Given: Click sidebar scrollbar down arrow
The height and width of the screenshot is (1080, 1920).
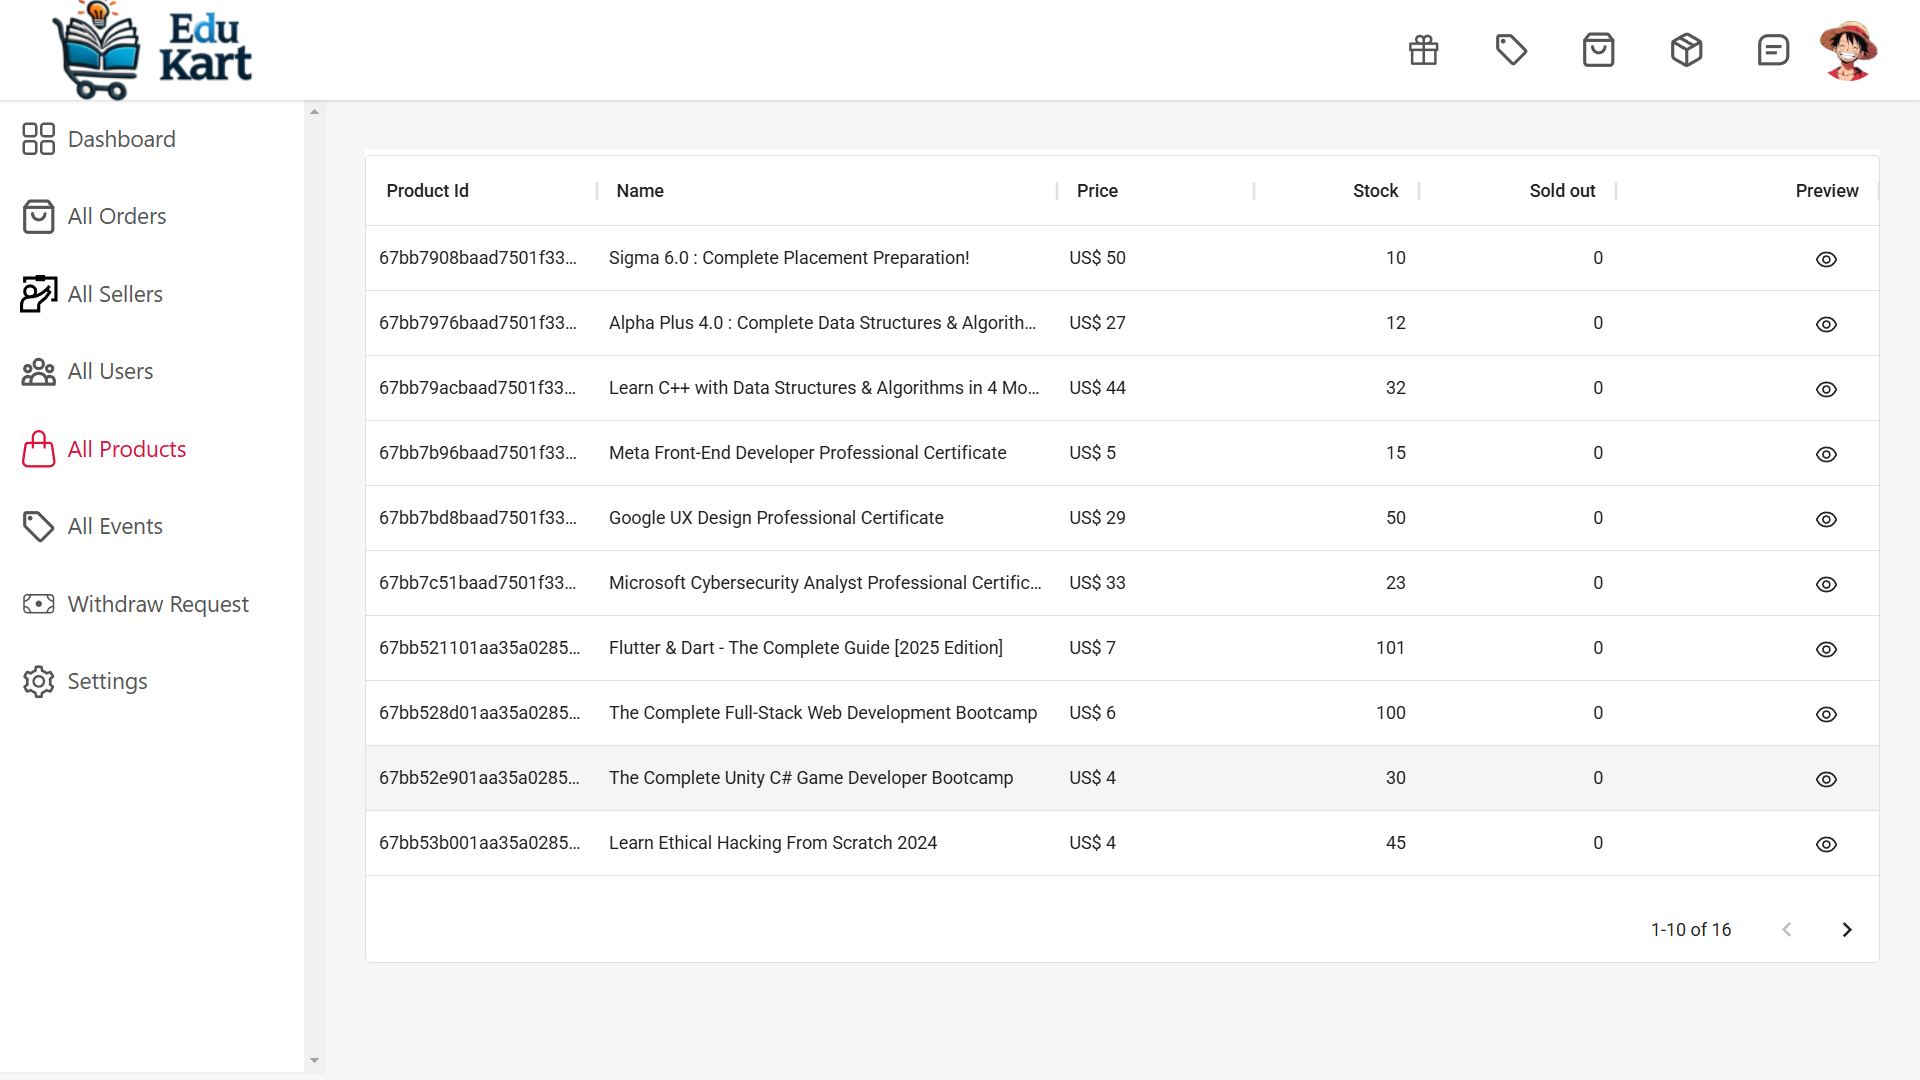Looking at the screenshot, I should (x=314, y=1060).
